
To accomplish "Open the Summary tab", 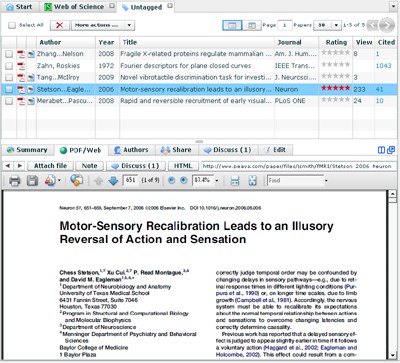I will click(x=27, y=150).
